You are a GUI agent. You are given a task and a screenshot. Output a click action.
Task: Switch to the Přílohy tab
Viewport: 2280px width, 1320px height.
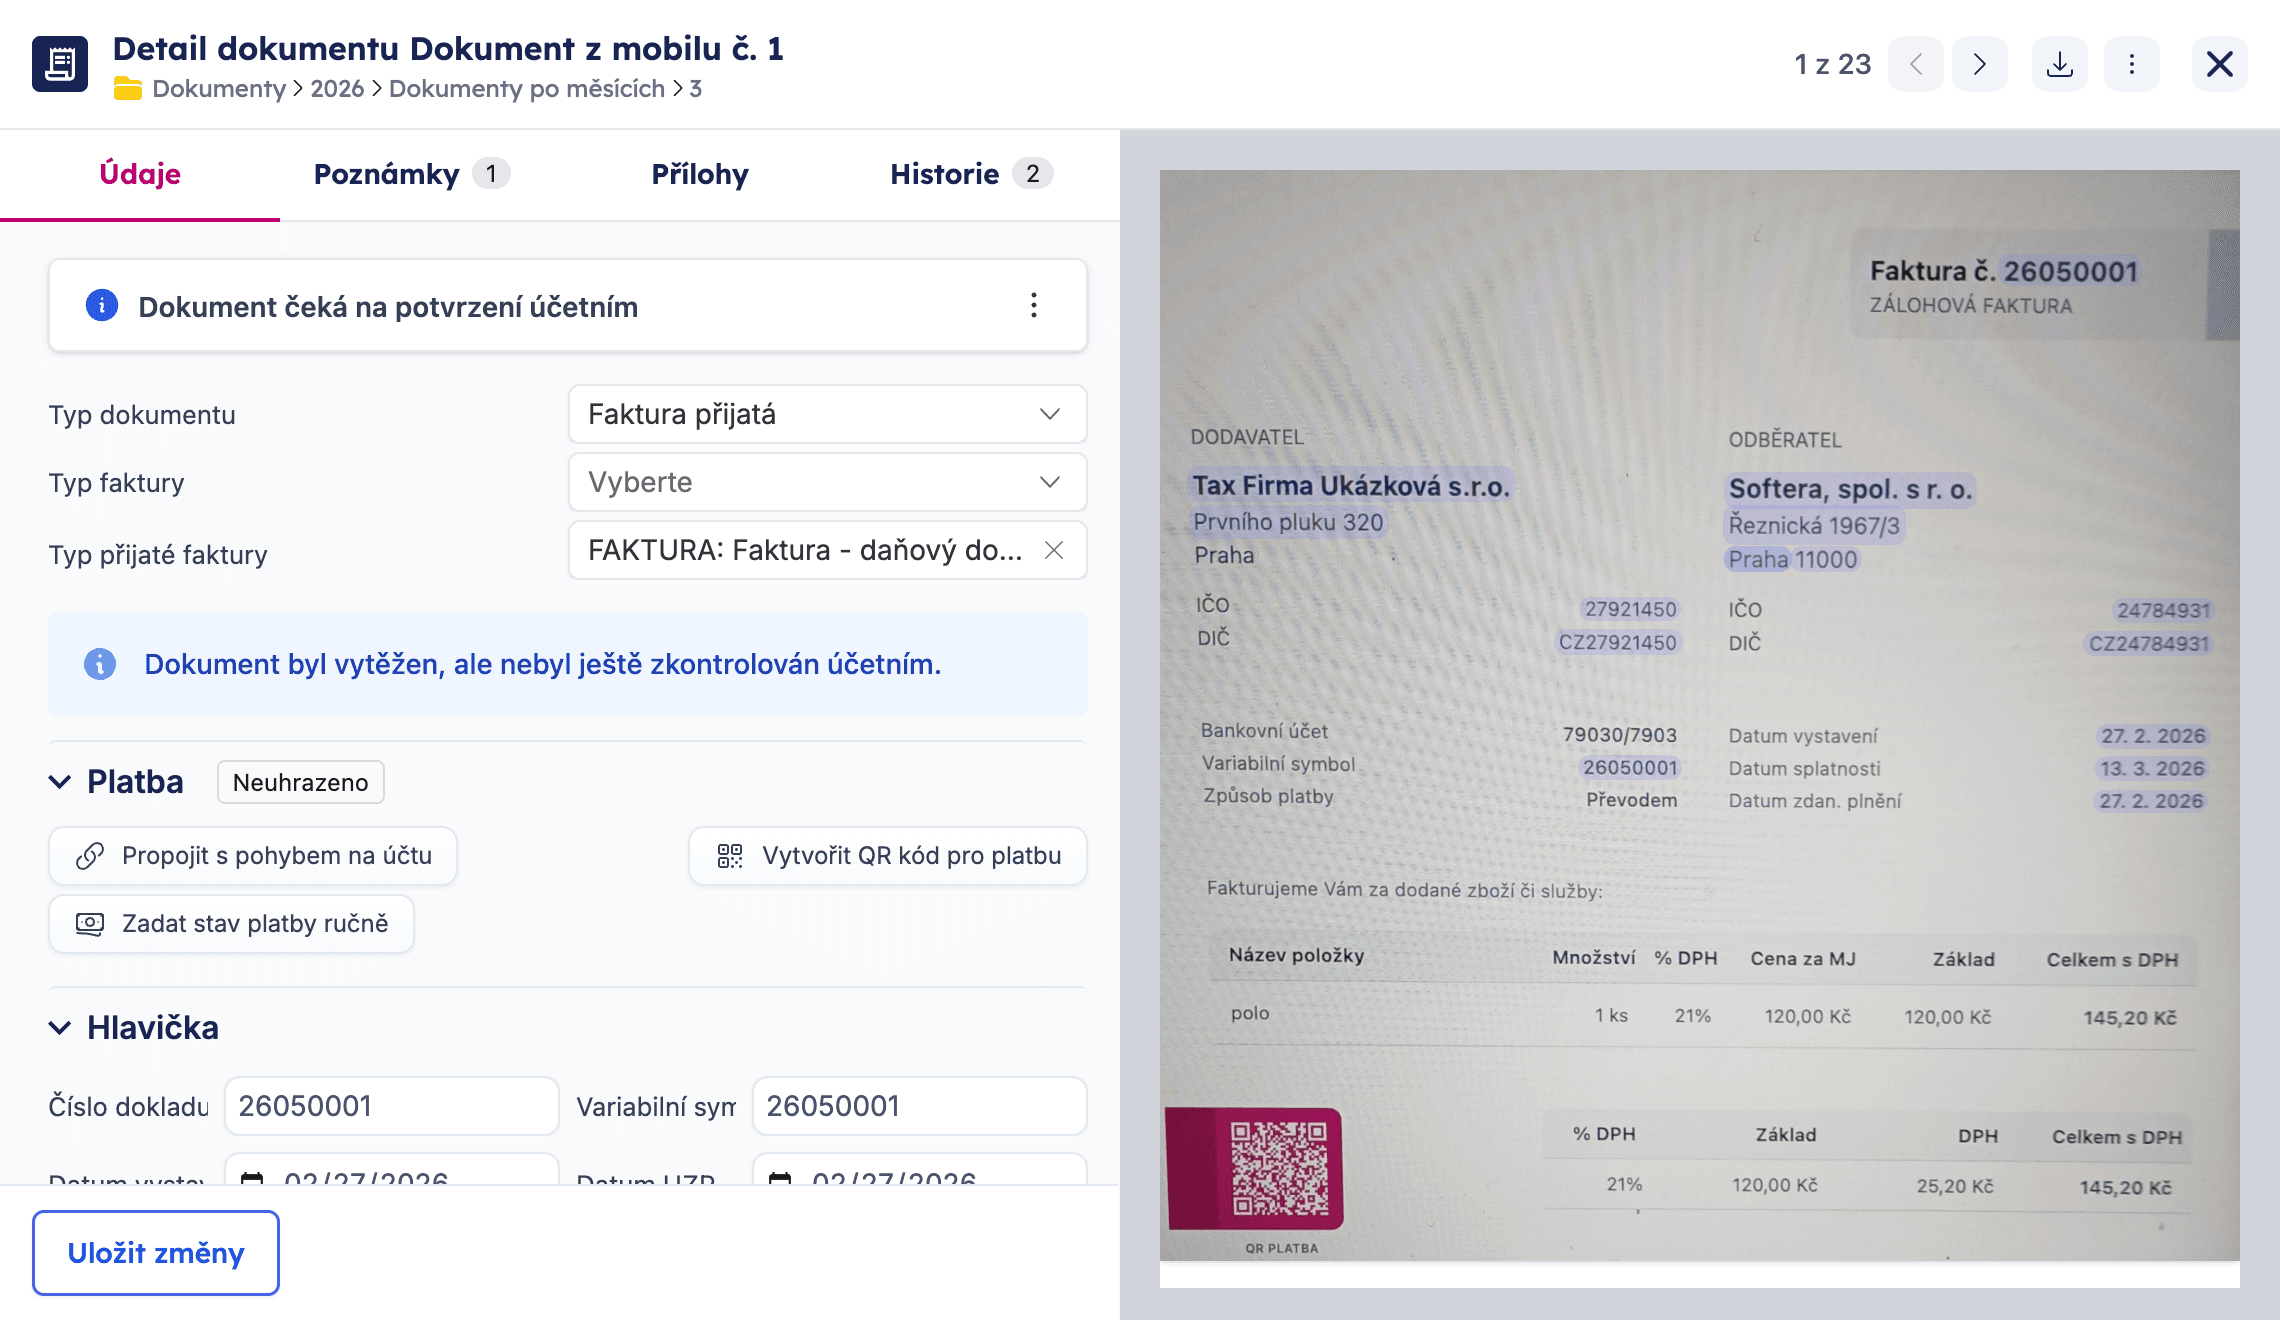[699, 174]
